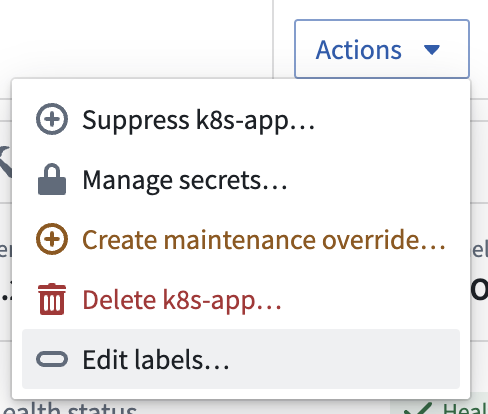The image size is (488, 414).
Task: Click the partially hidden wrench icon at left edge
Action: pos(5,162)
